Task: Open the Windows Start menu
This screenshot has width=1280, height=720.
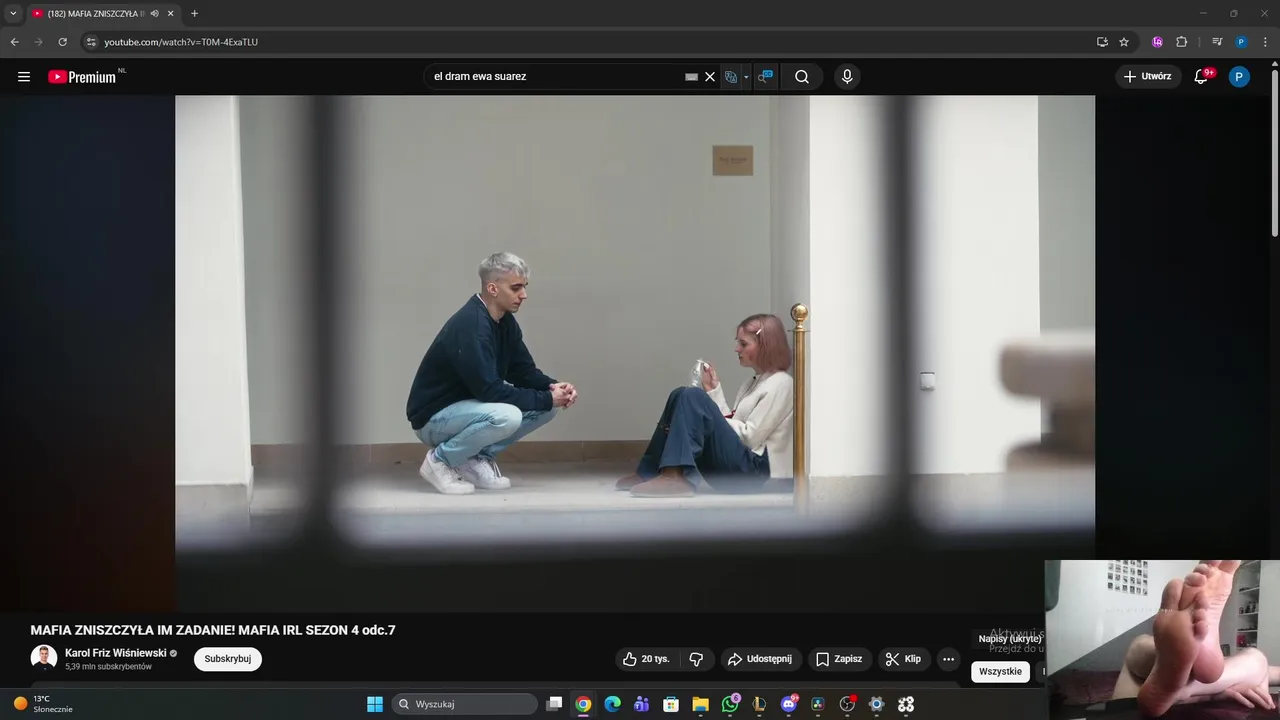Action: pyautogui.click(x=375, y=704)
